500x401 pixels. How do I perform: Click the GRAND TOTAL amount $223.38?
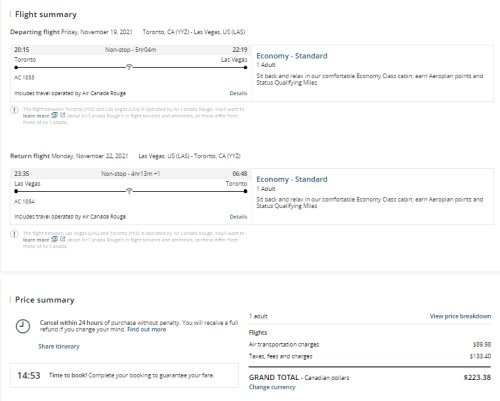(477, 377)
